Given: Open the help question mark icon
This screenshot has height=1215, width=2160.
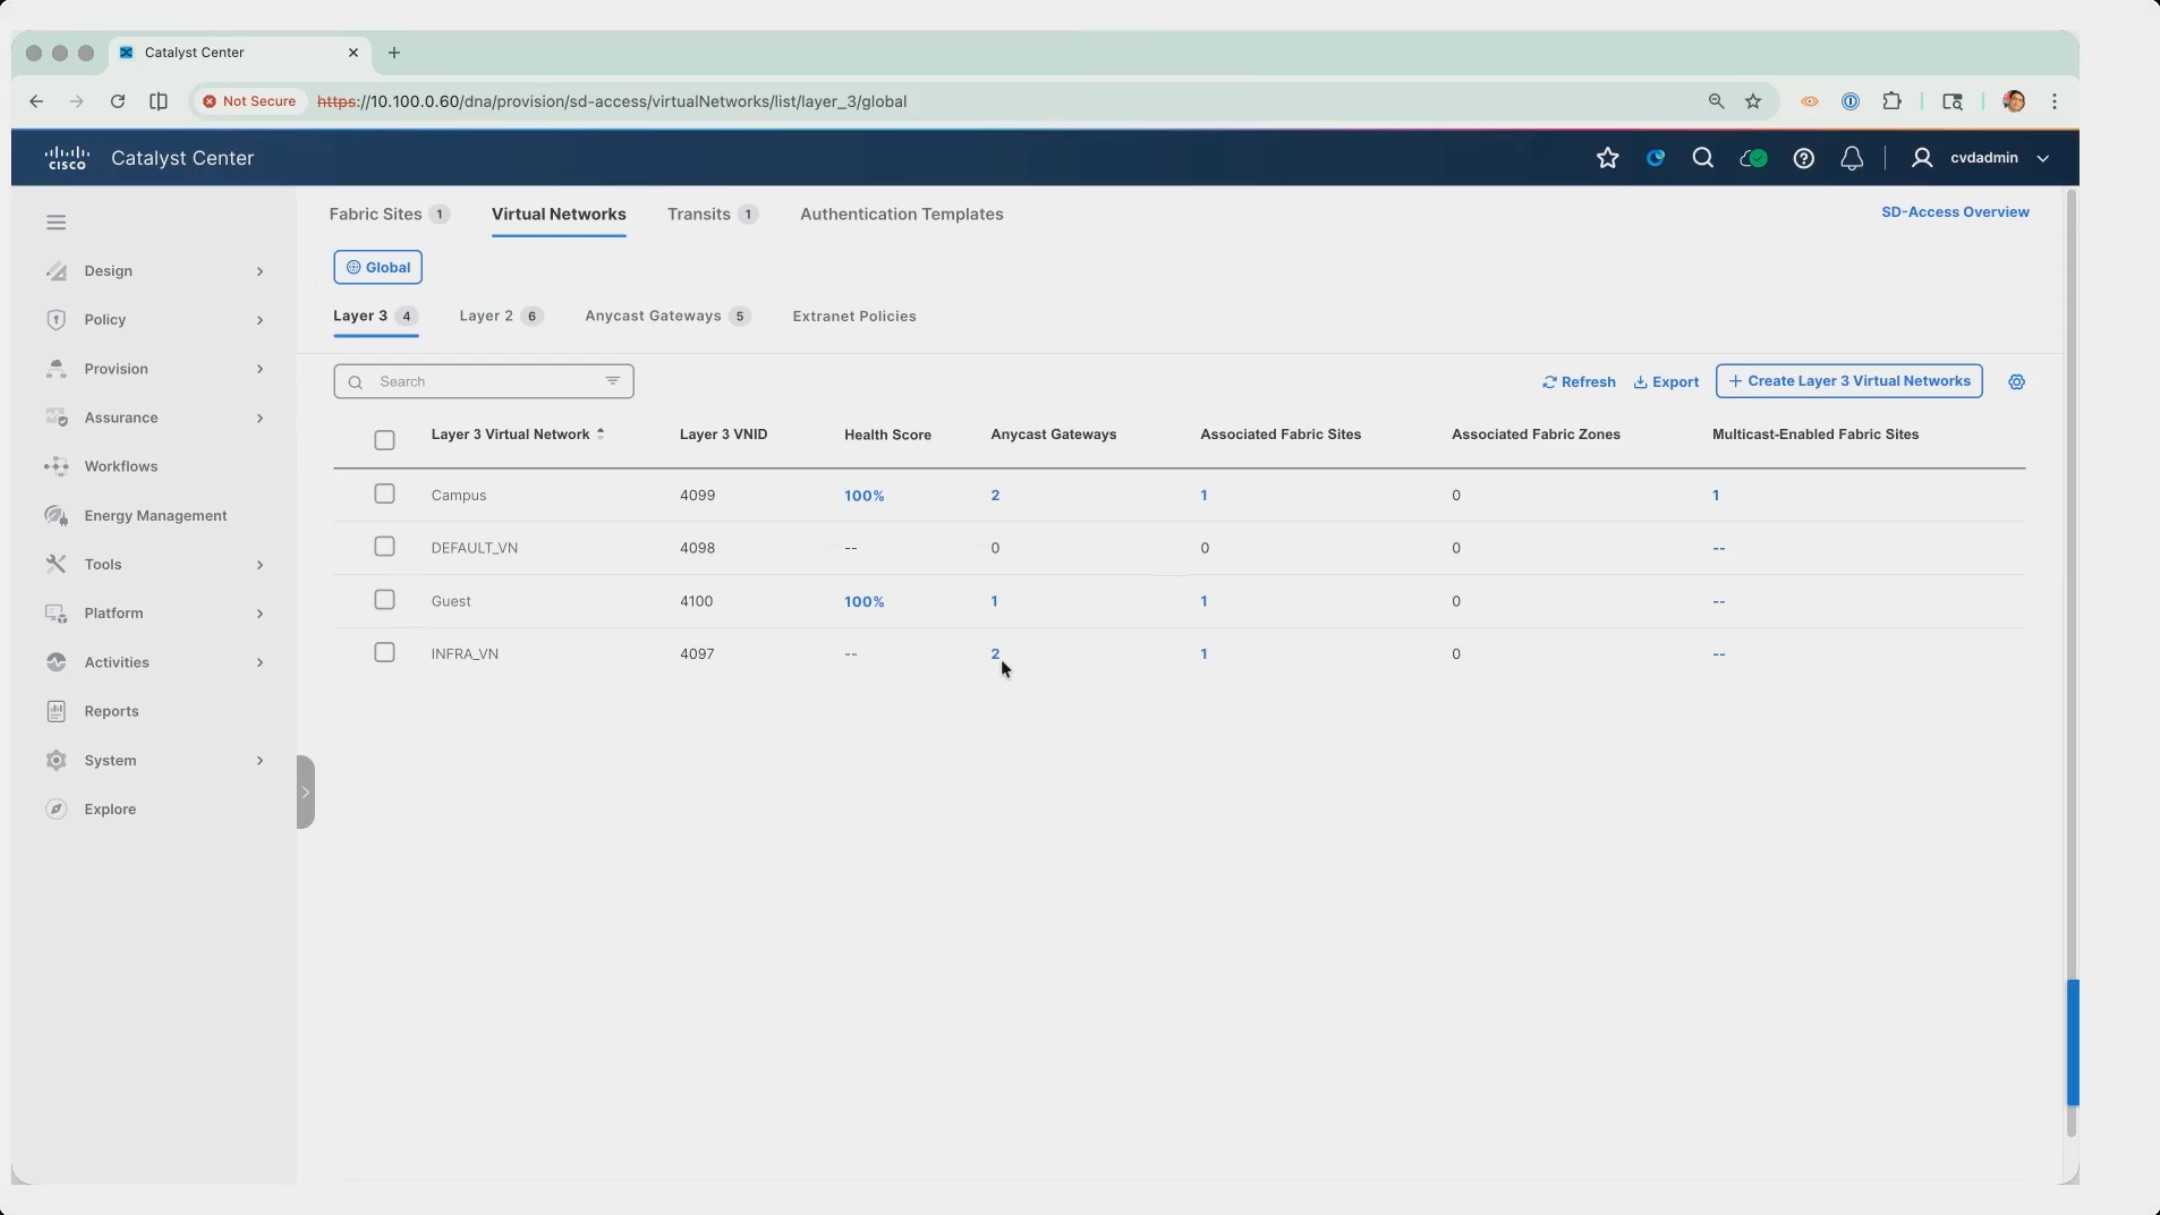Looking at the screenshot, I should coord(1803,158).
